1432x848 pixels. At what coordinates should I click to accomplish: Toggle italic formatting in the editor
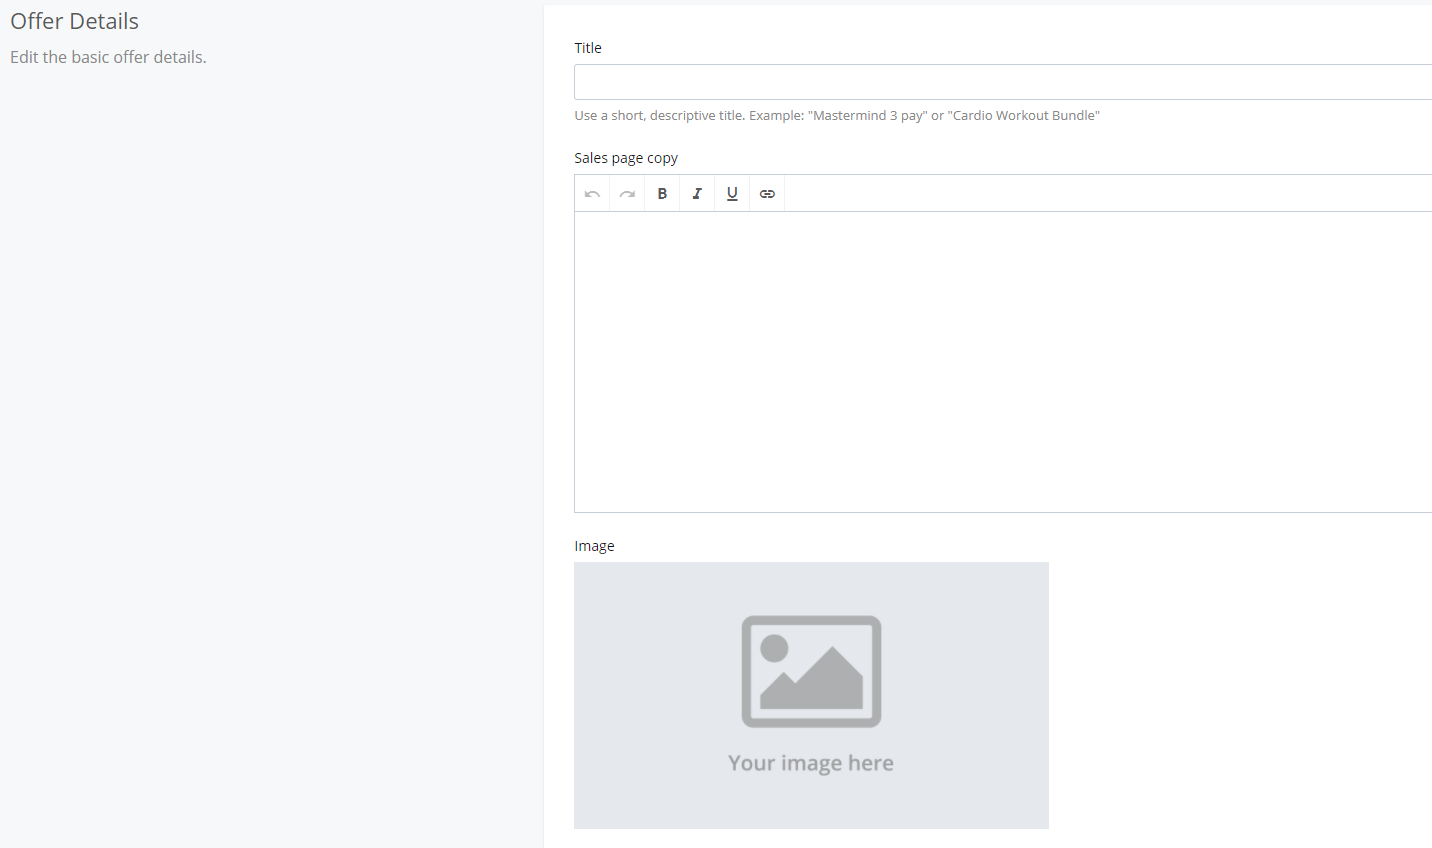(x=697, y=194)
